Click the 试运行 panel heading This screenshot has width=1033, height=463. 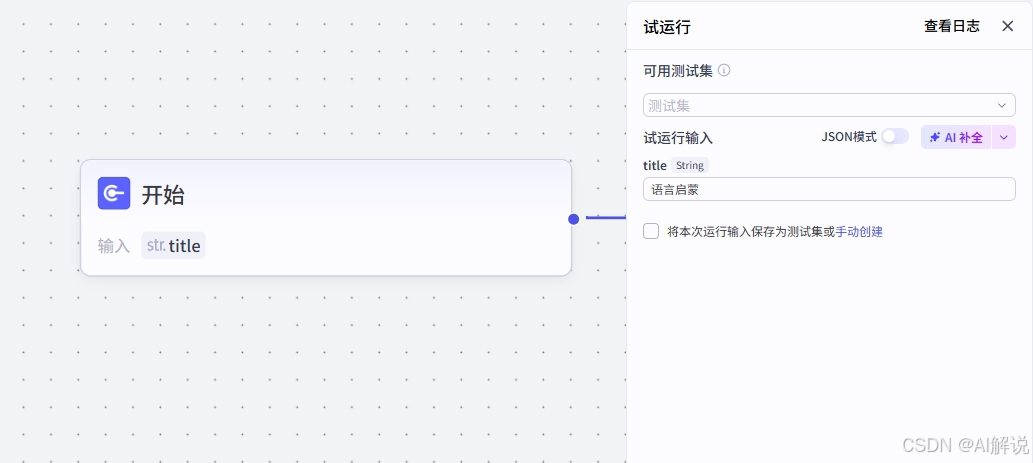667,27
